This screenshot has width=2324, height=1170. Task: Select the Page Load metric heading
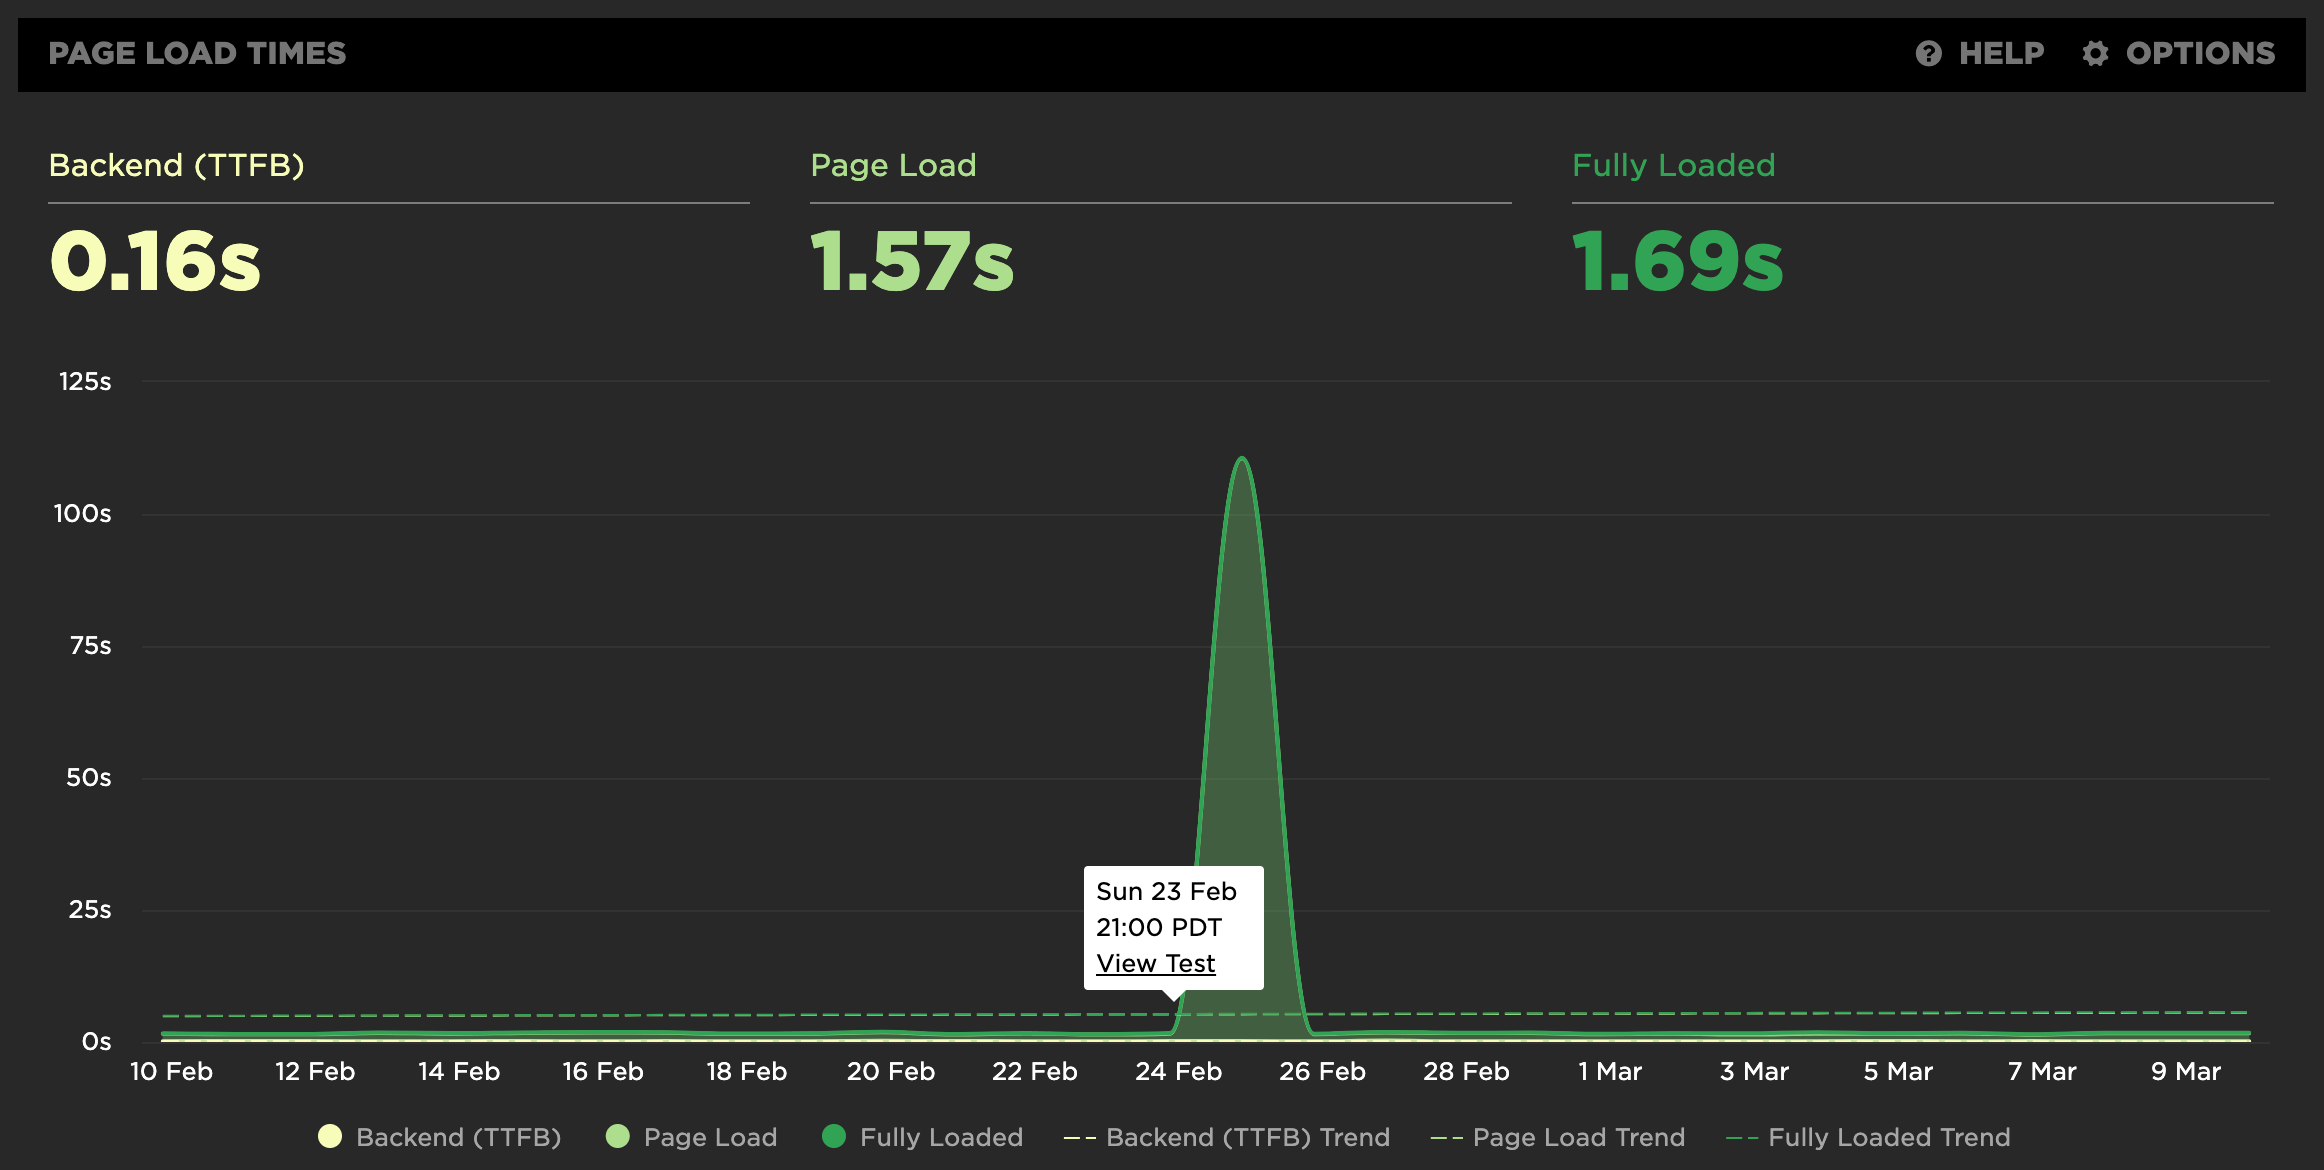[893, 165]
